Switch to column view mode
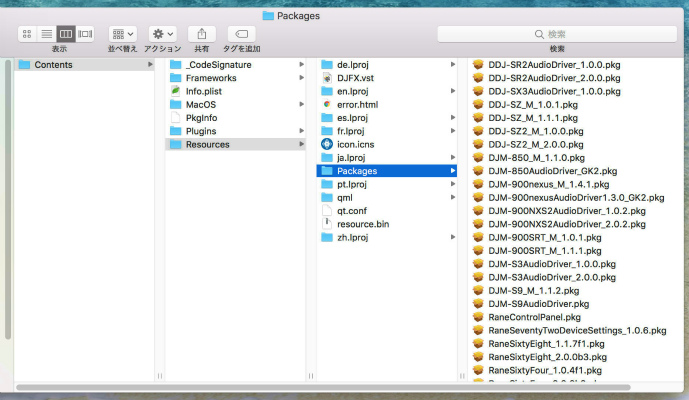This screenshot has height=400, width=689. (x=66, y=34)
